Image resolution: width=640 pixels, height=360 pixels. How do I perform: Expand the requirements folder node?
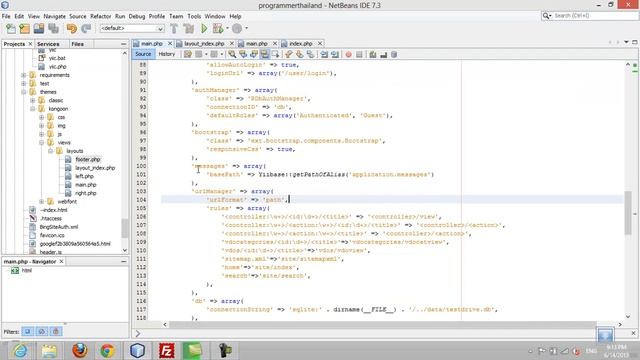pyautogui.click(x=24, y=75)
